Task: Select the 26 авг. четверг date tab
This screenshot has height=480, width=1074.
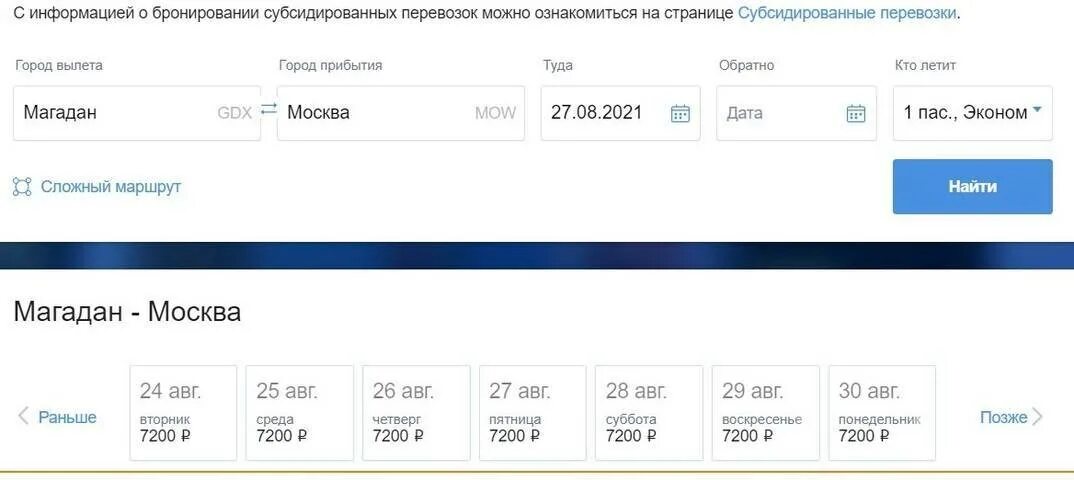Action: tap(416, 413)
